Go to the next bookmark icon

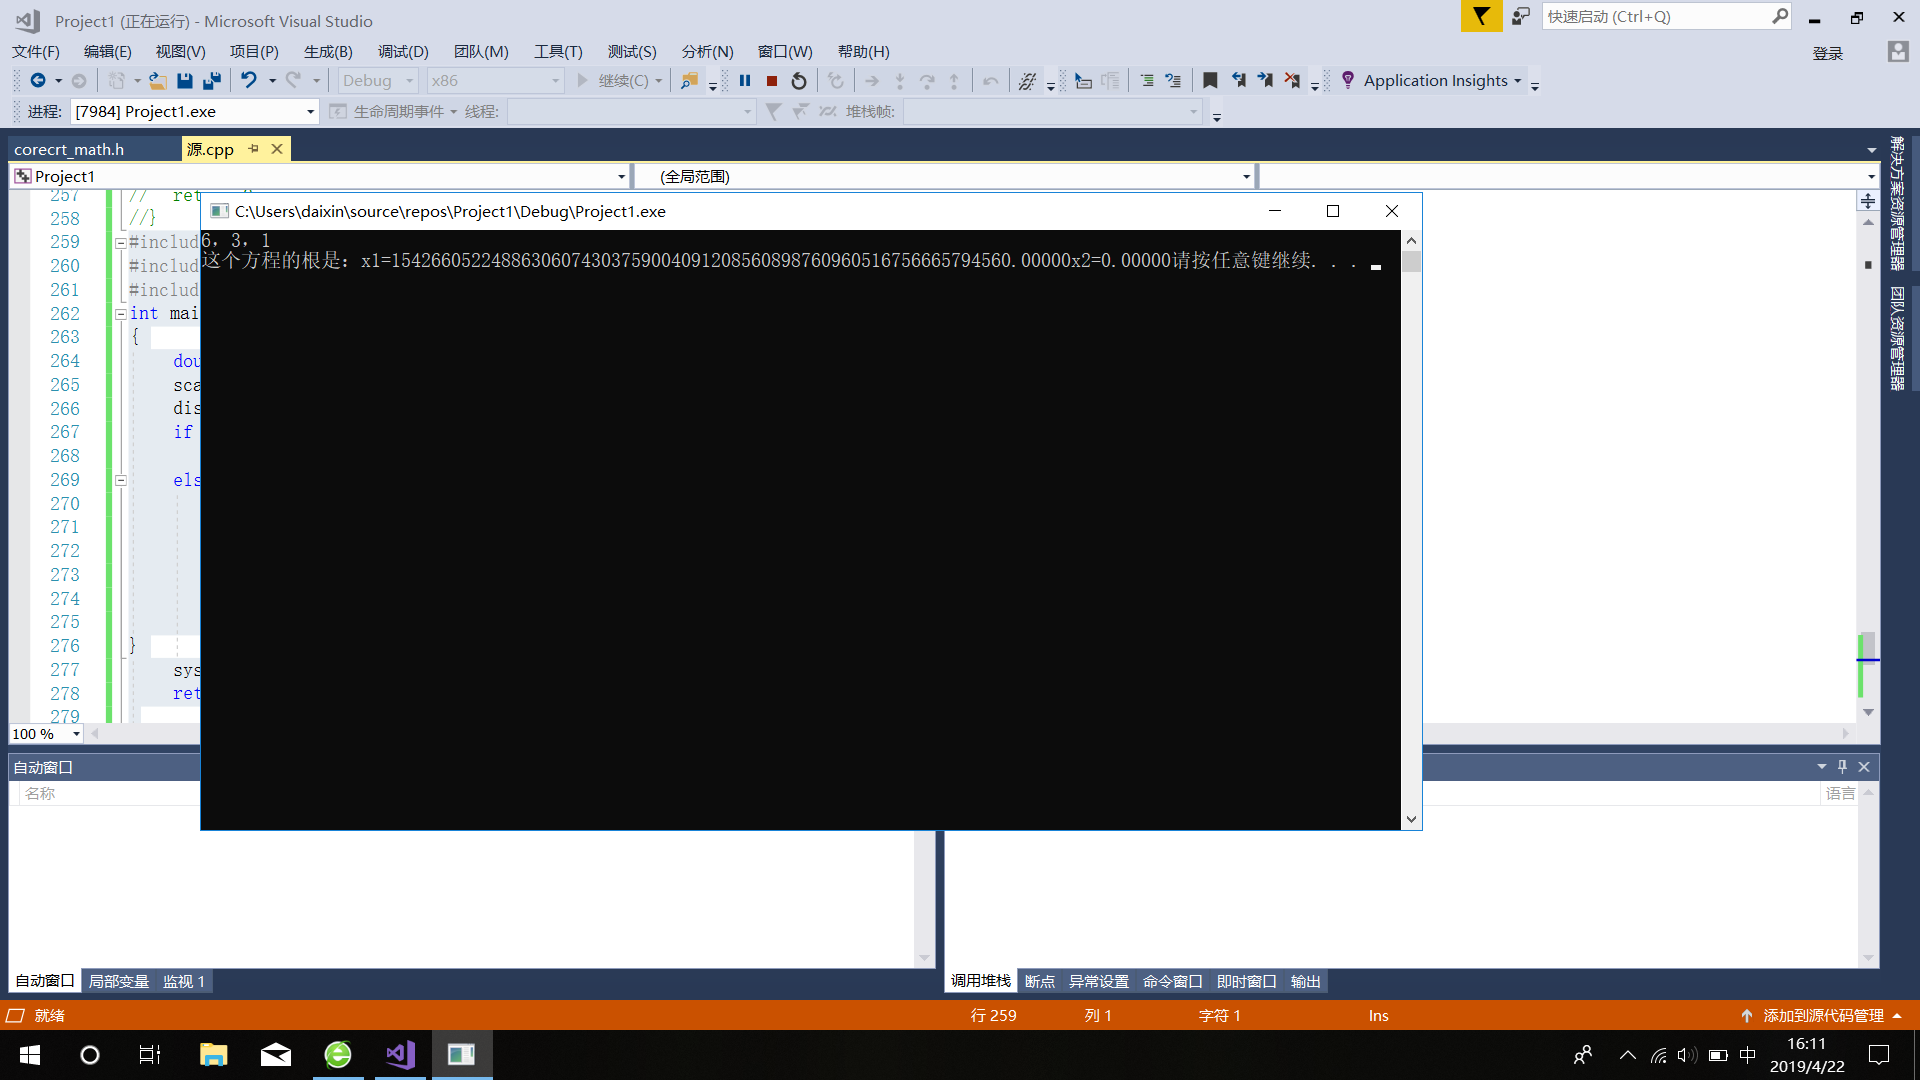1265,81
